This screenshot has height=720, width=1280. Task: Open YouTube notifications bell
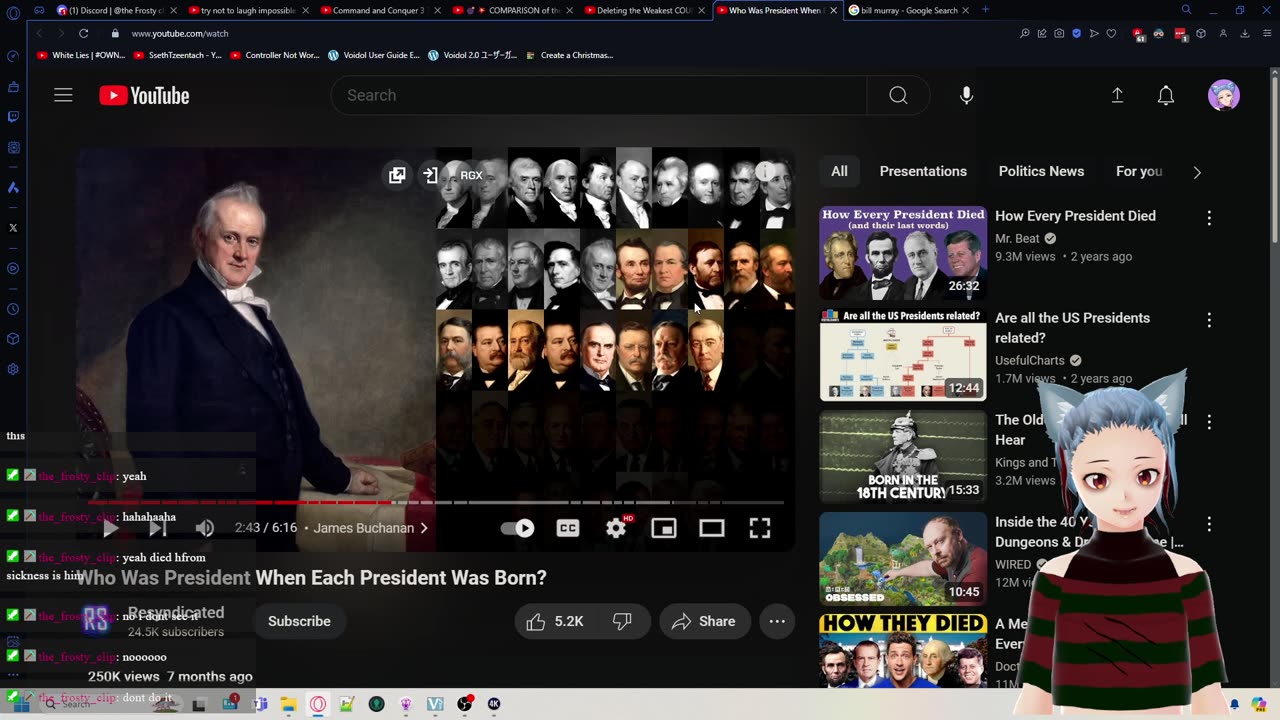click(x=1166, y=95)
